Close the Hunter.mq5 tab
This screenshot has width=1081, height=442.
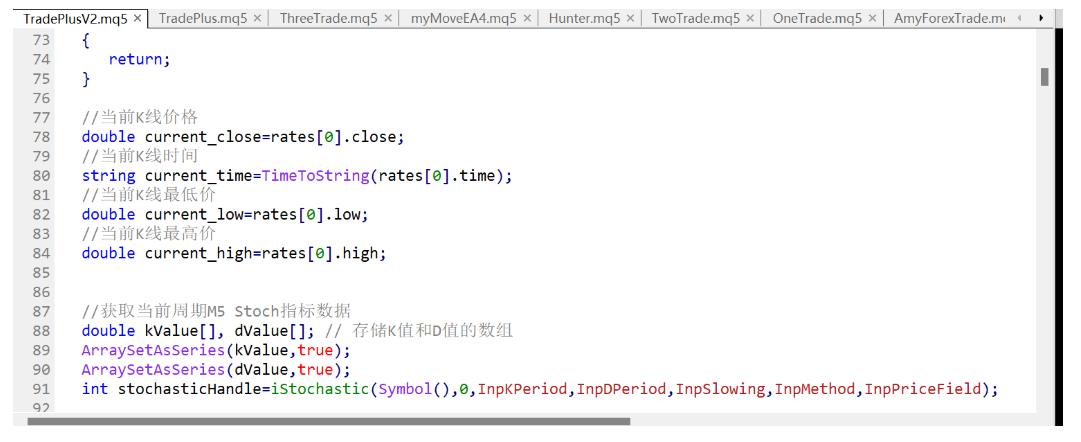pyautogui.click(x=630, y=19)
